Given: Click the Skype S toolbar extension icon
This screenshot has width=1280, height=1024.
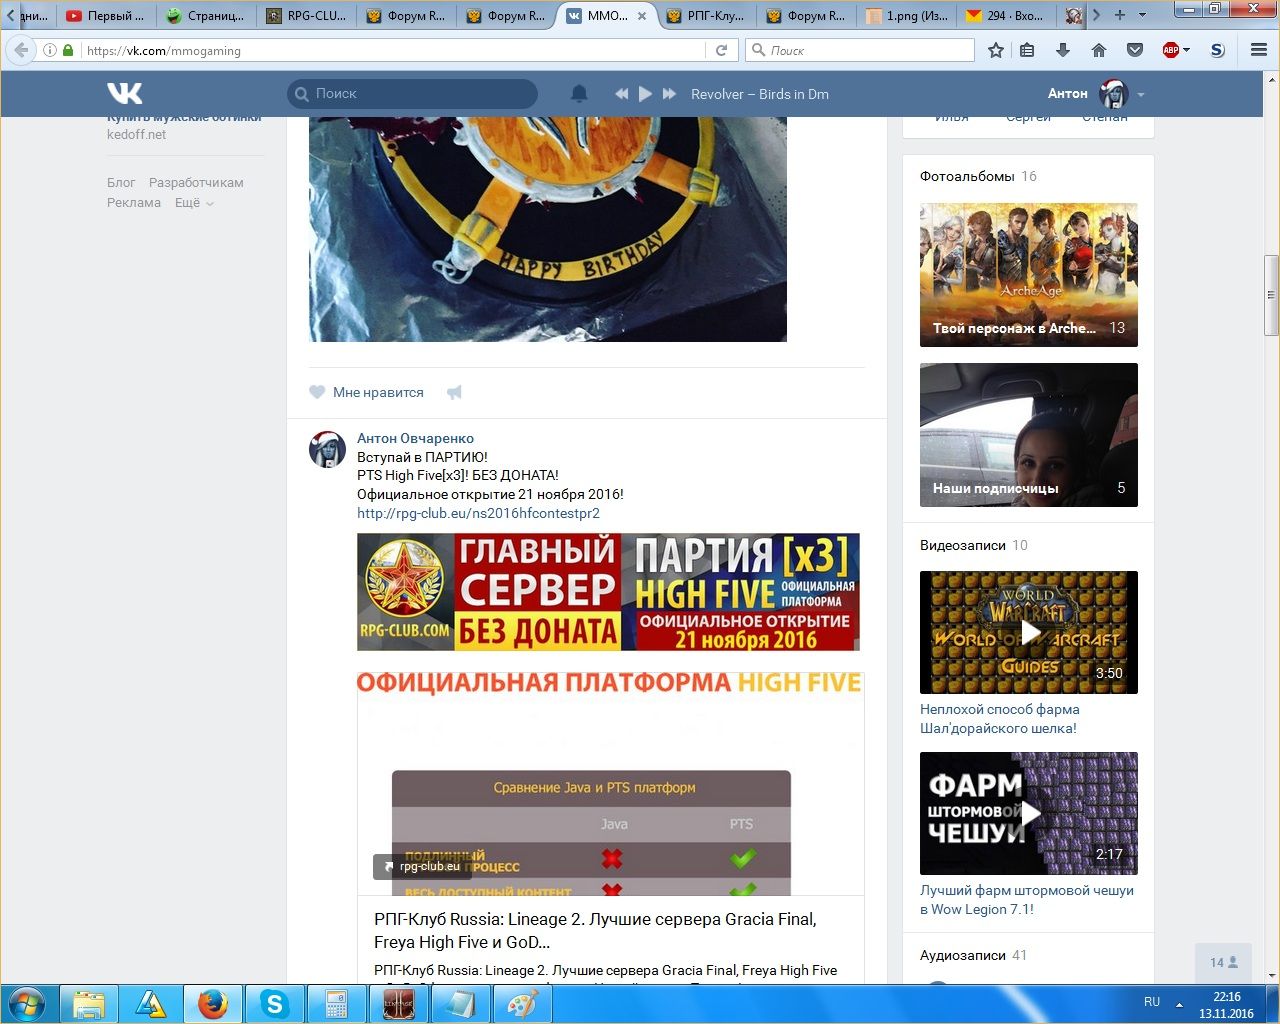Looking at the screenshot, I should [x=1217, y=50].
